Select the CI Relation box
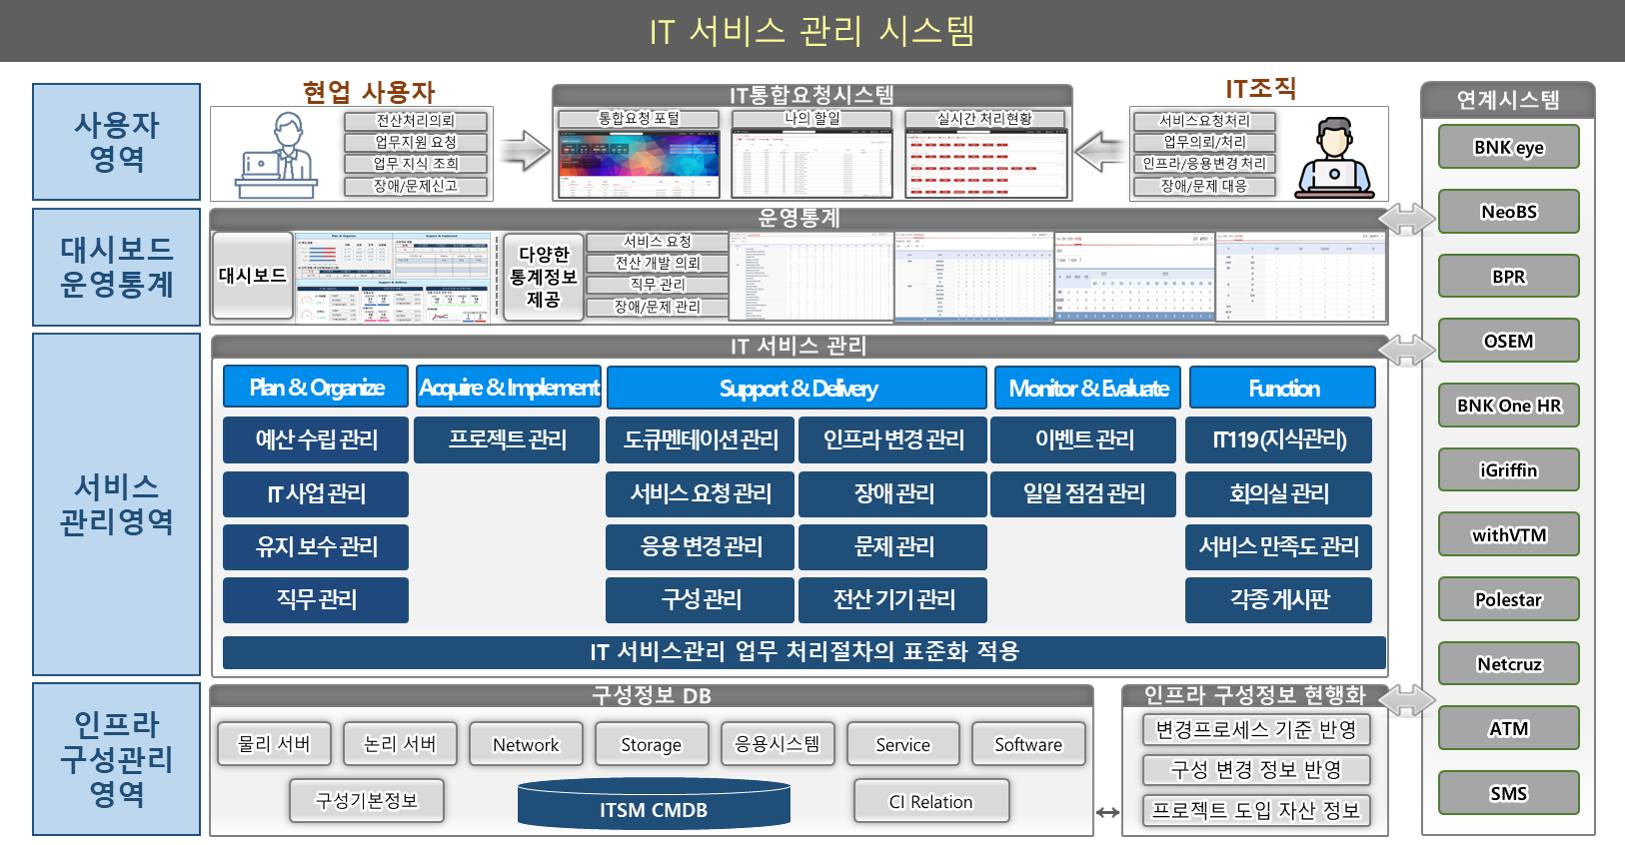1625x845 pixels. click(x=930, y=801)
